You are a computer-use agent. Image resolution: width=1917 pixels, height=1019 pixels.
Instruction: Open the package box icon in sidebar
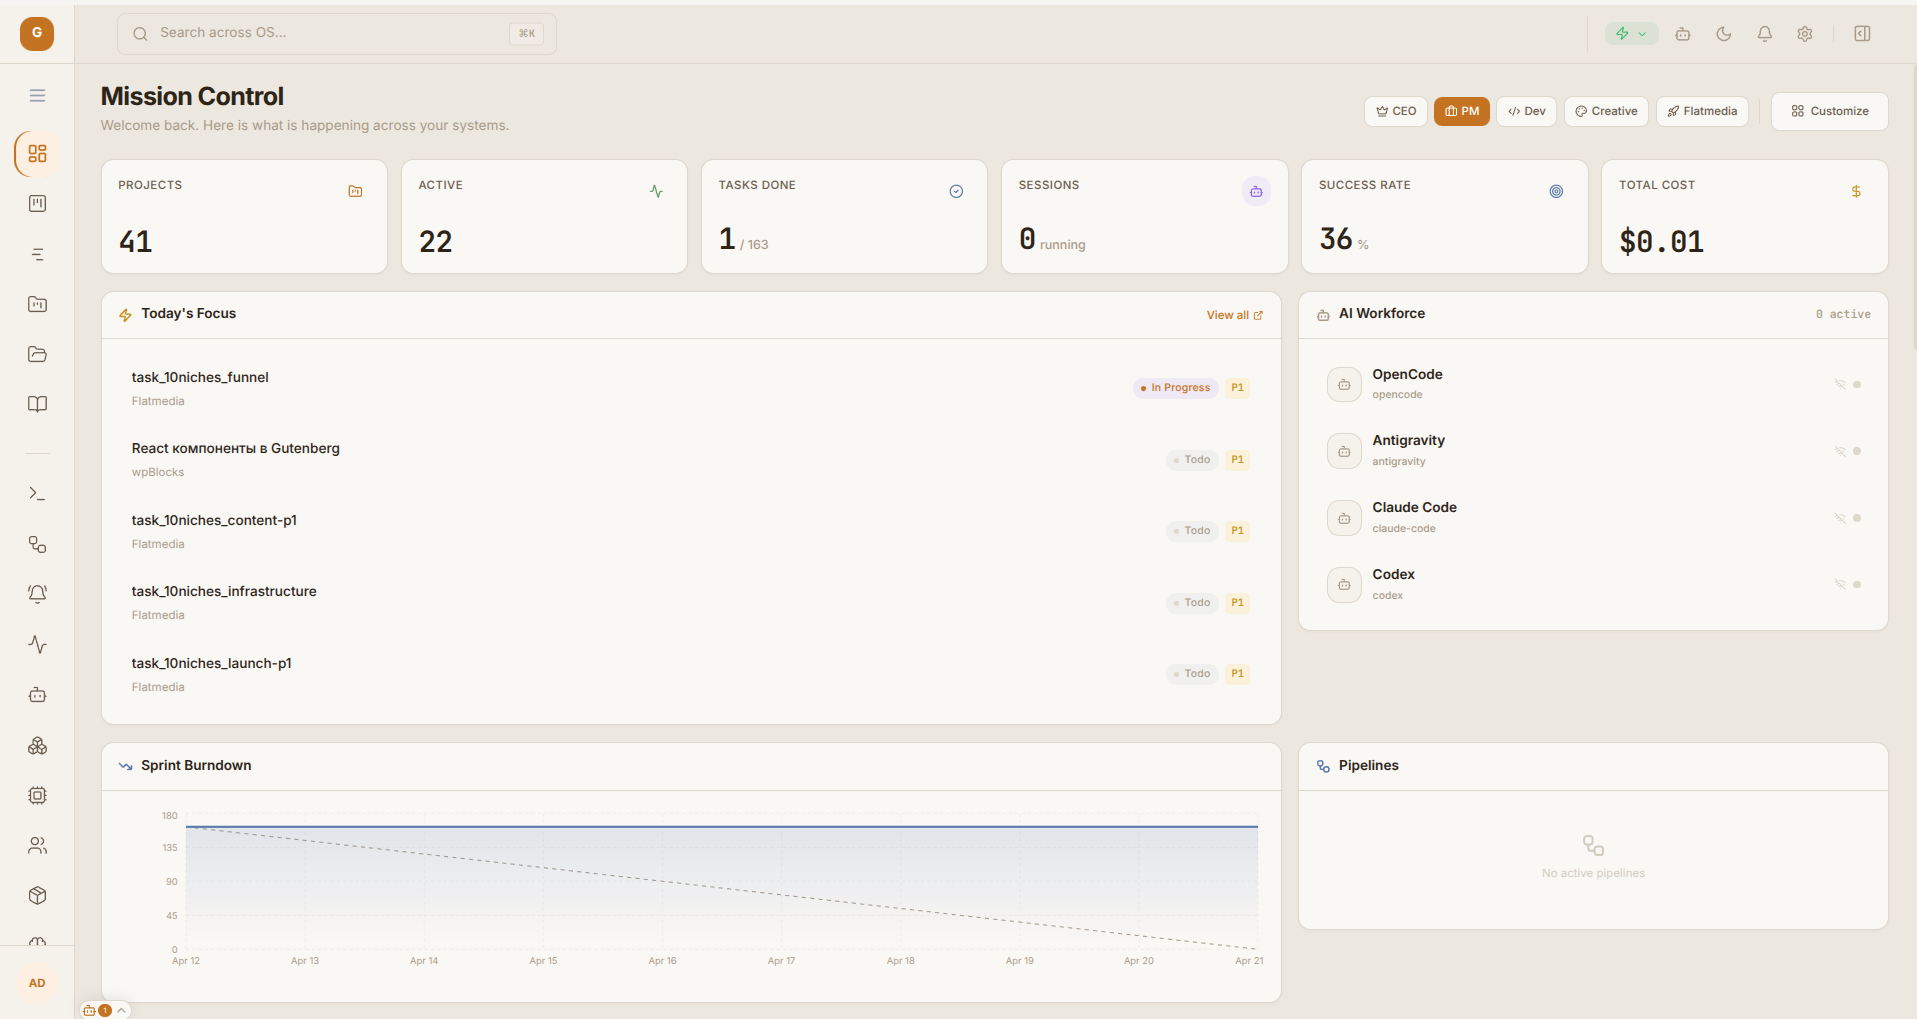pos(37,896)
